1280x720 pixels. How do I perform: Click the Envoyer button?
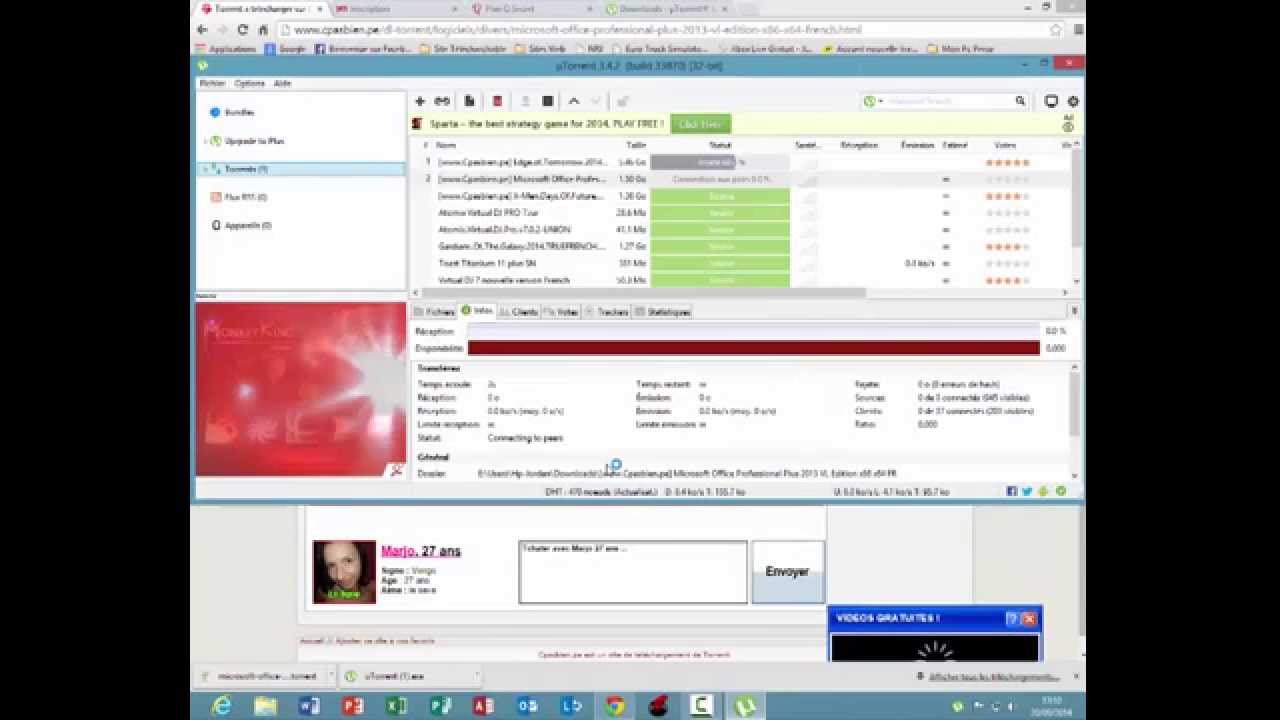(788, 572)
